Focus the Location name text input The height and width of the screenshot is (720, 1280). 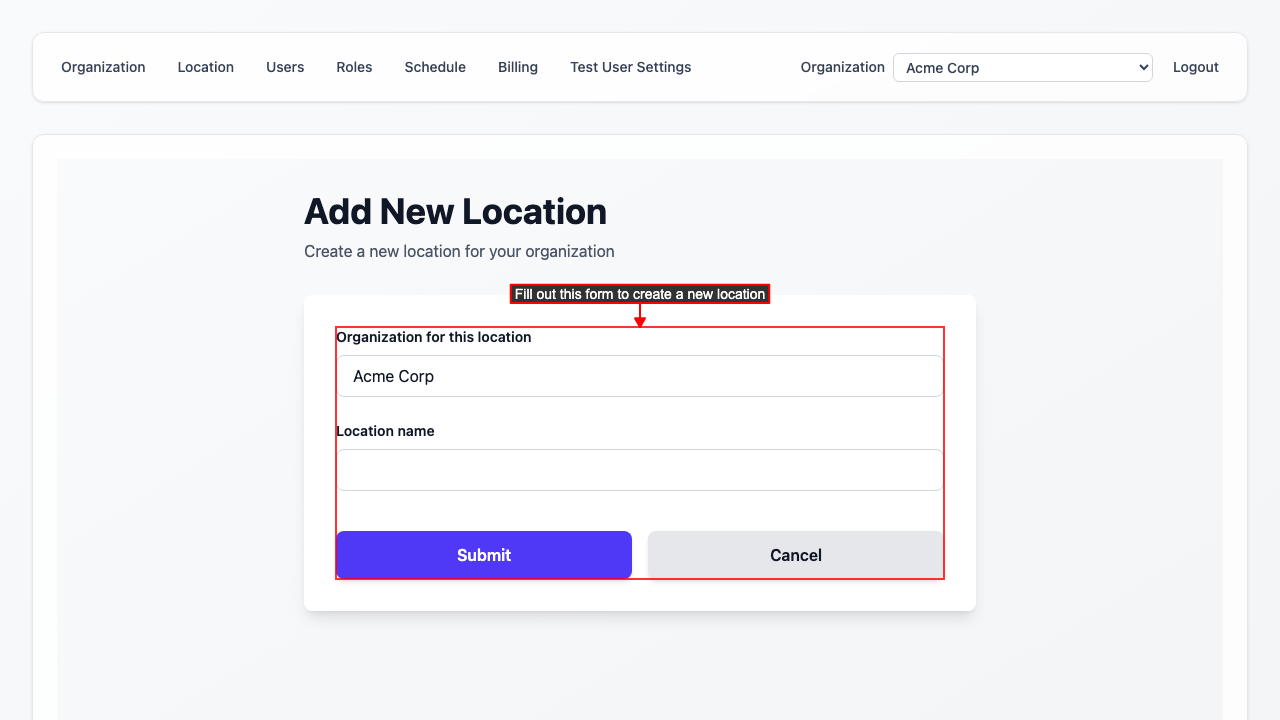[640, 470]
